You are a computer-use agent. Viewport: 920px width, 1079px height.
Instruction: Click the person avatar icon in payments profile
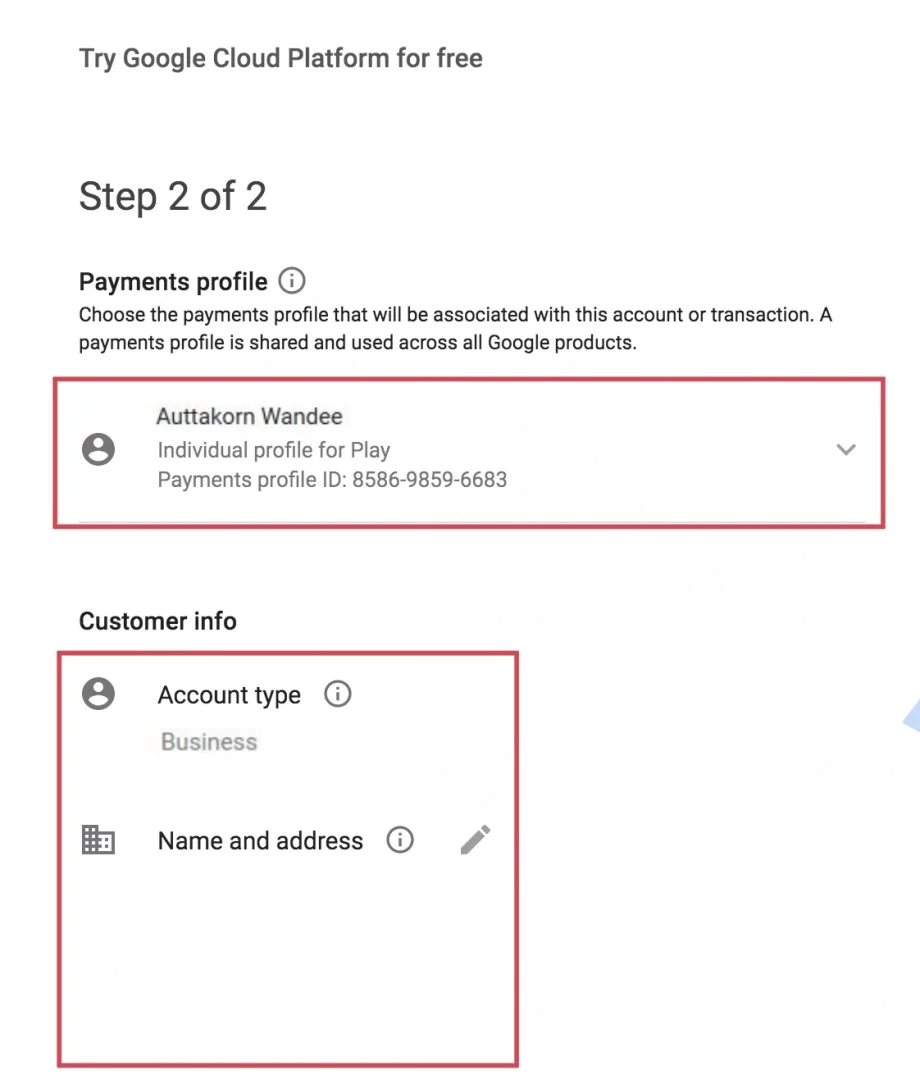98,449
